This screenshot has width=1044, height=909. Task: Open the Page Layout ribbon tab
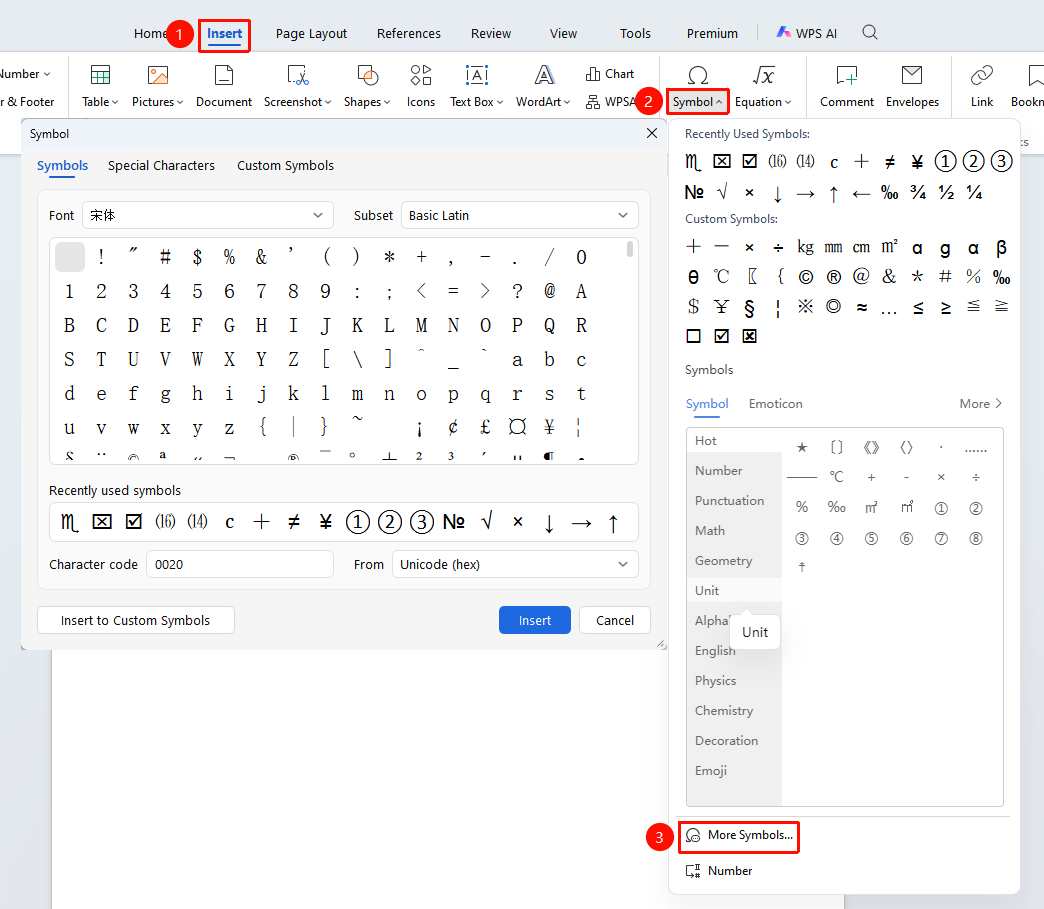tap(311, 33)
